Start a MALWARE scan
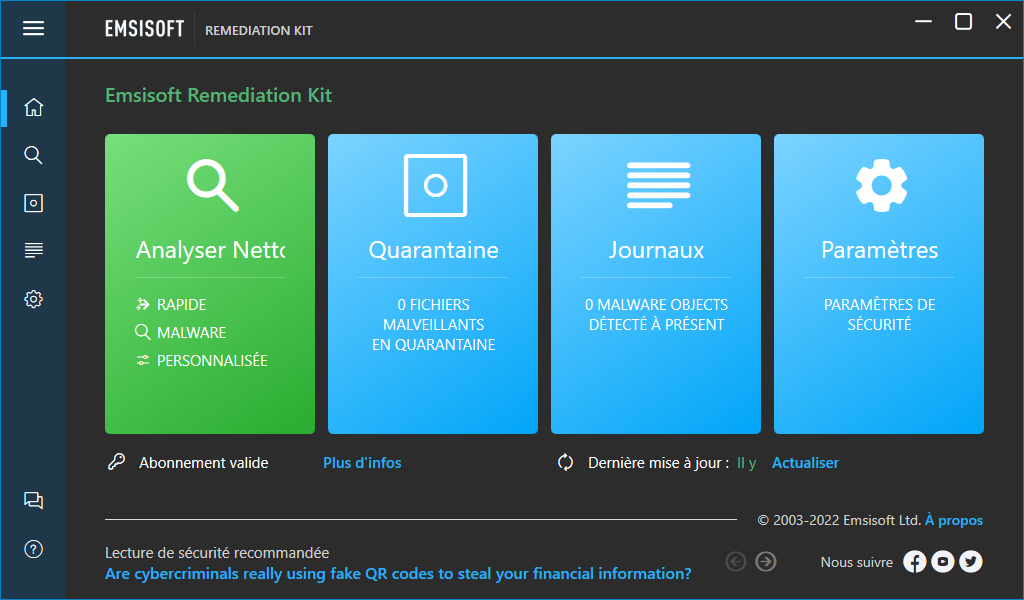 pos(180,332)
